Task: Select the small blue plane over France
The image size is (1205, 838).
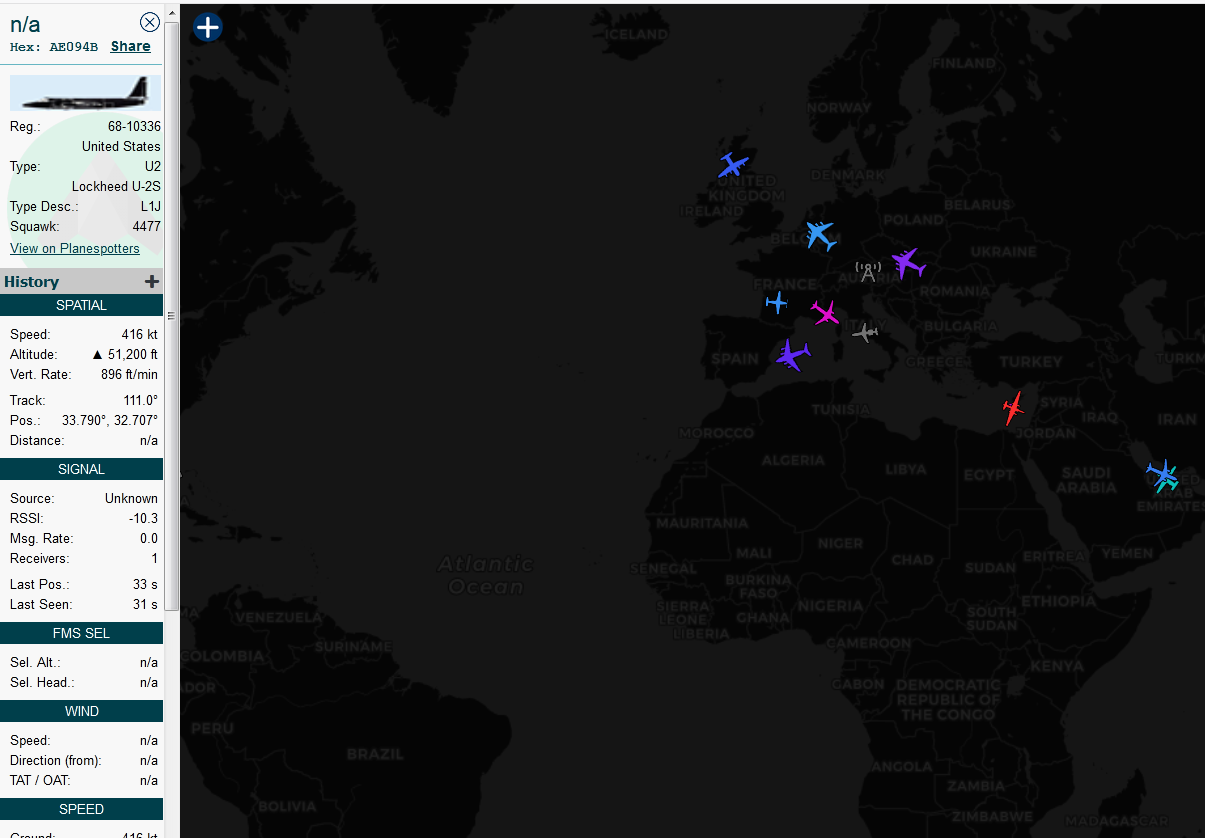Action: pyautogui.click(x=777, y=302)
